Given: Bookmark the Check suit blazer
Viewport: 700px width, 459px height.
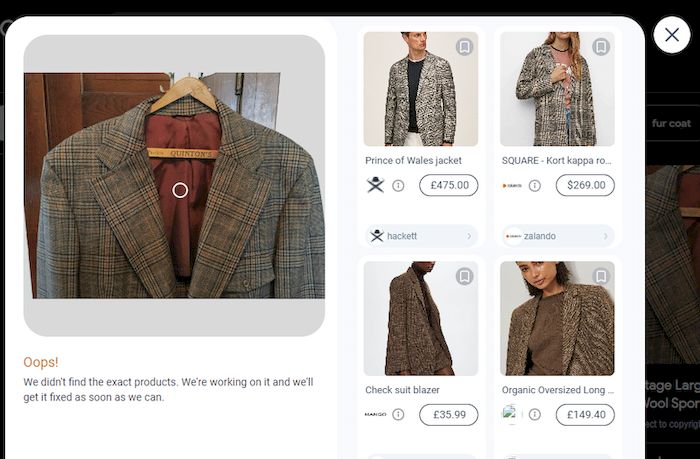Looking at the screenshot, I should (x=464, y=277).
